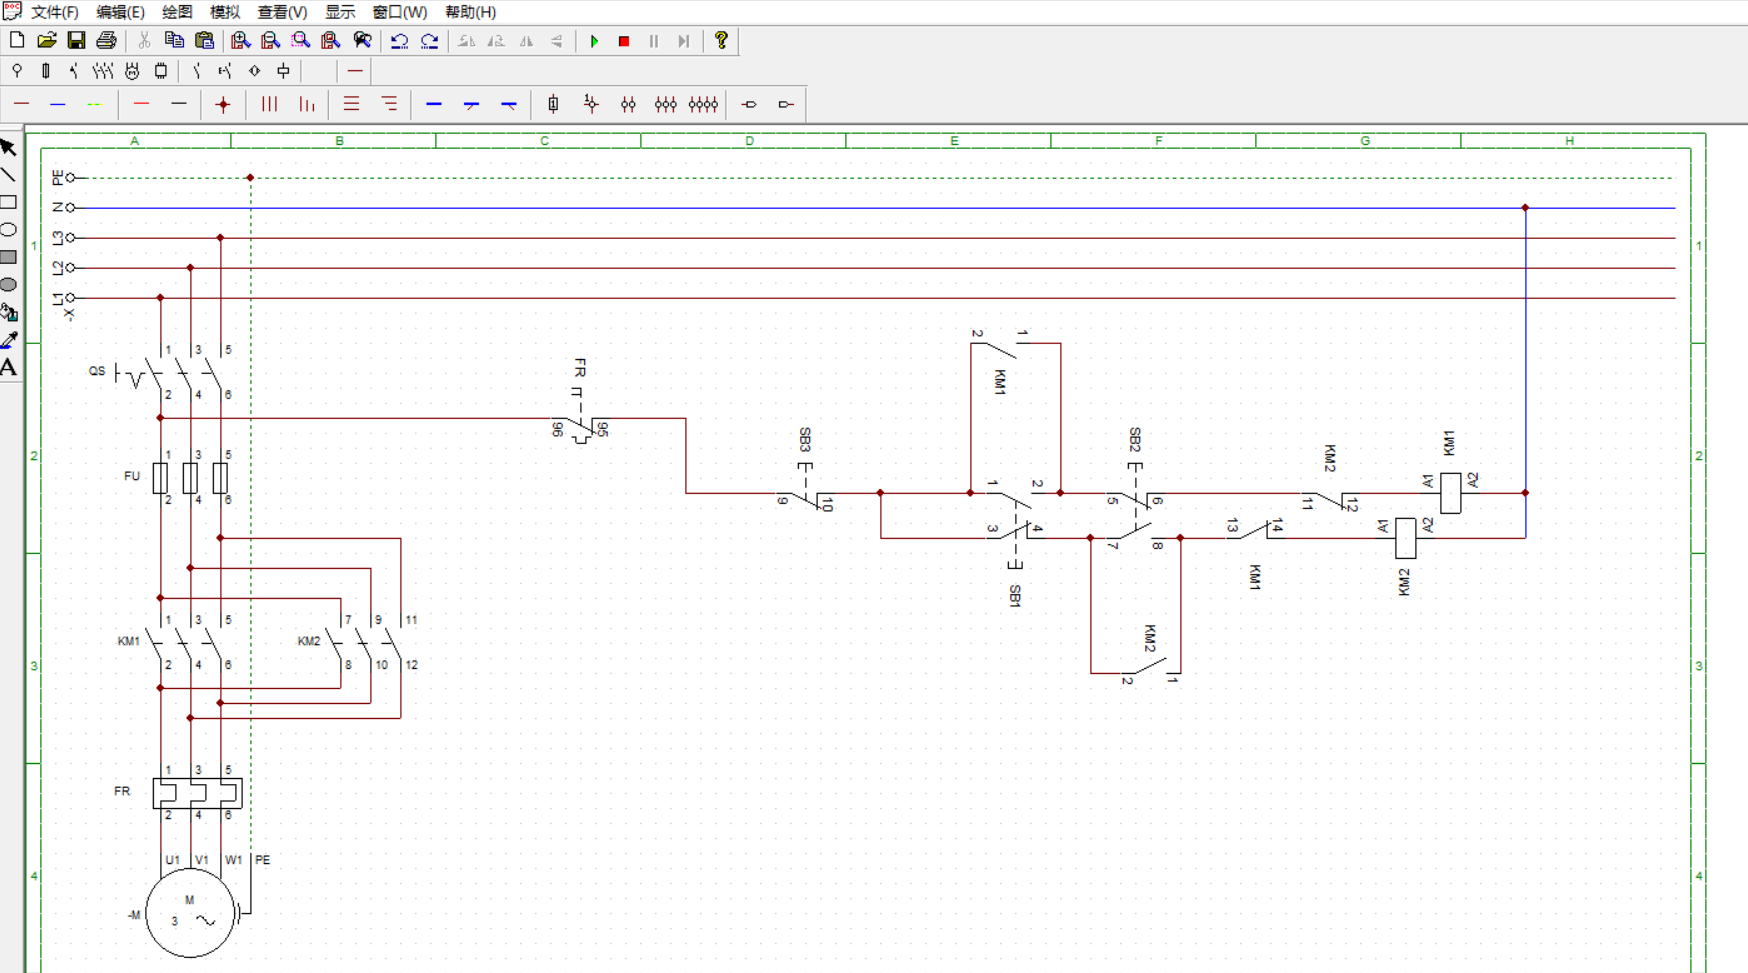Open the 文件(F) menu
1748x973 pixels.
[55, 12]
